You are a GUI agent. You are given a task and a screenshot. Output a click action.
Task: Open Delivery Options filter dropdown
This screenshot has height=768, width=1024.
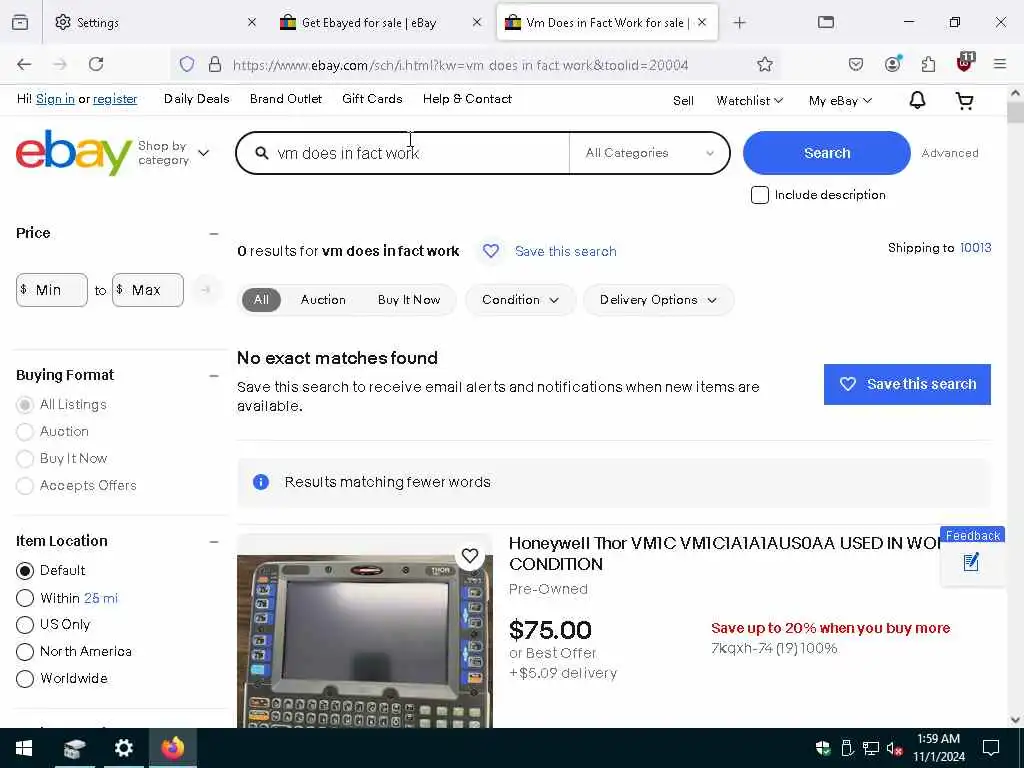658,300
